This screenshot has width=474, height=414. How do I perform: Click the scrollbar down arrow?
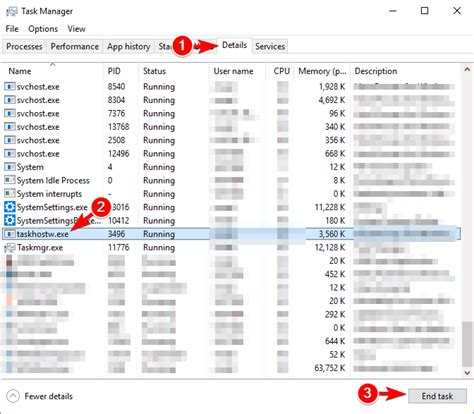tap(467, 372)
